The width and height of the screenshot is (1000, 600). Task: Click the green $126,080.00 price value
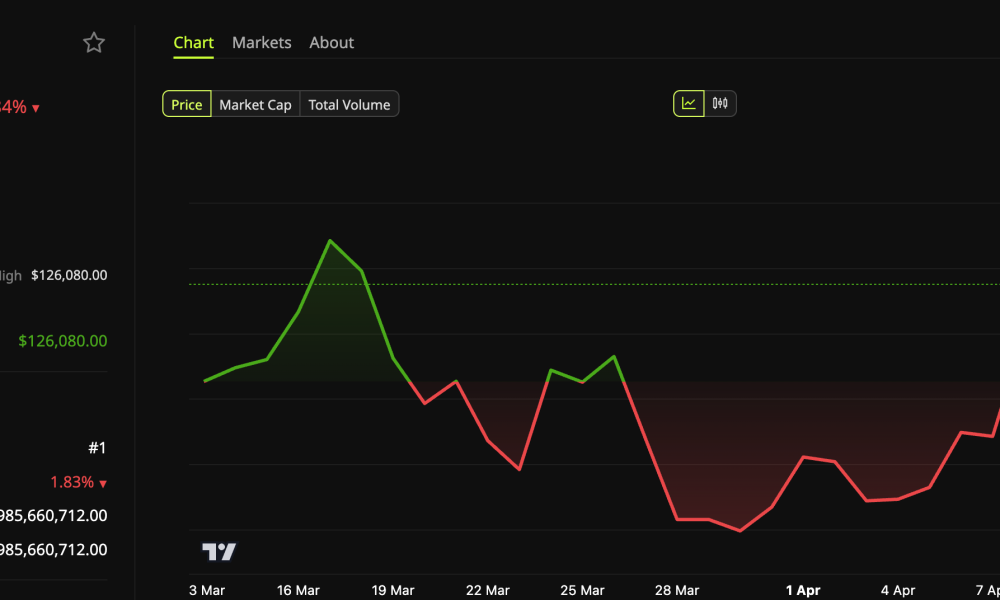pos(63,340)
